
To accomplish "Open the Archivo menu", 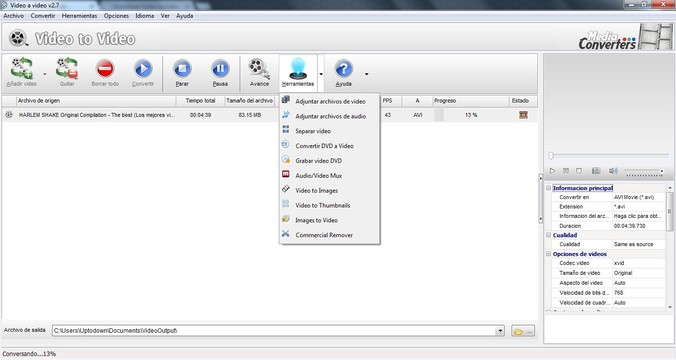I will click(13, 16).
